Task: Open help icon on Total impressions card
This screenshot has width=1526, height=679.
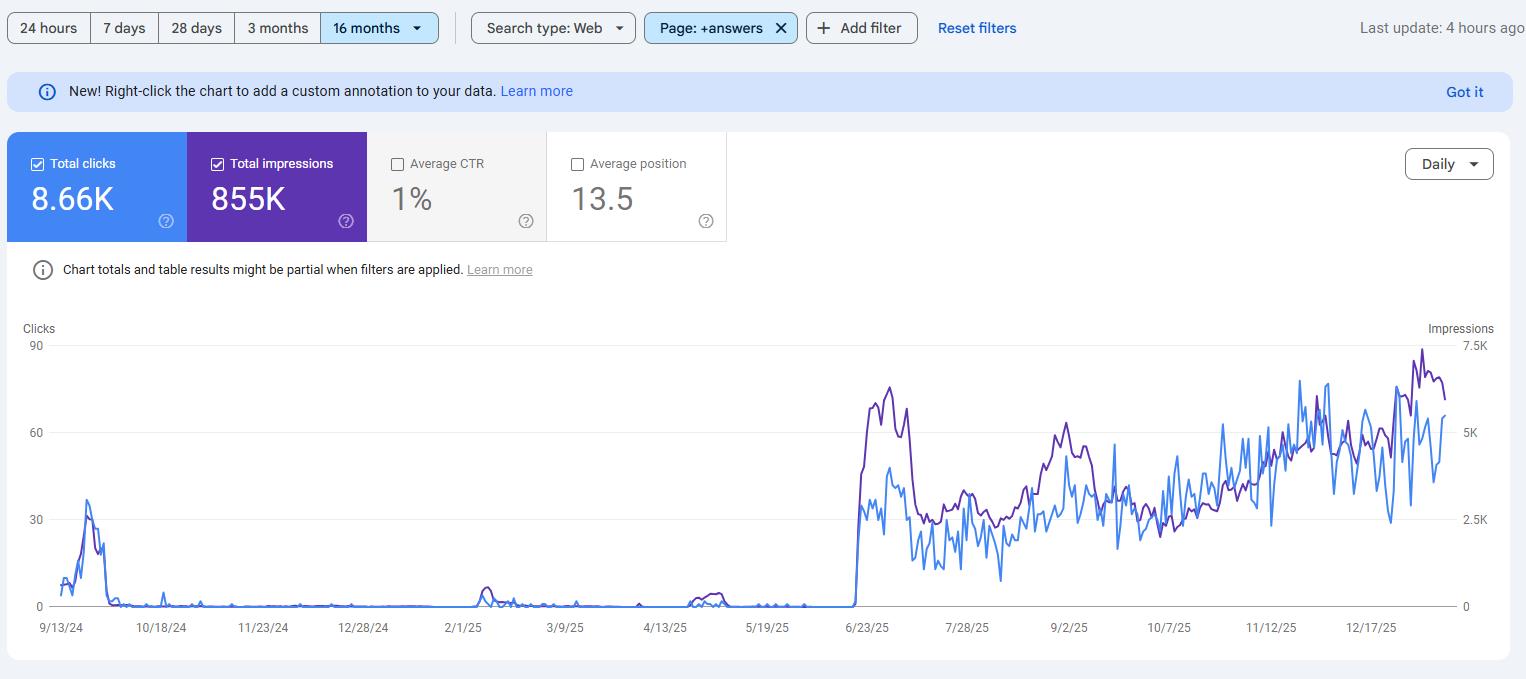Action: pos(346,221)
